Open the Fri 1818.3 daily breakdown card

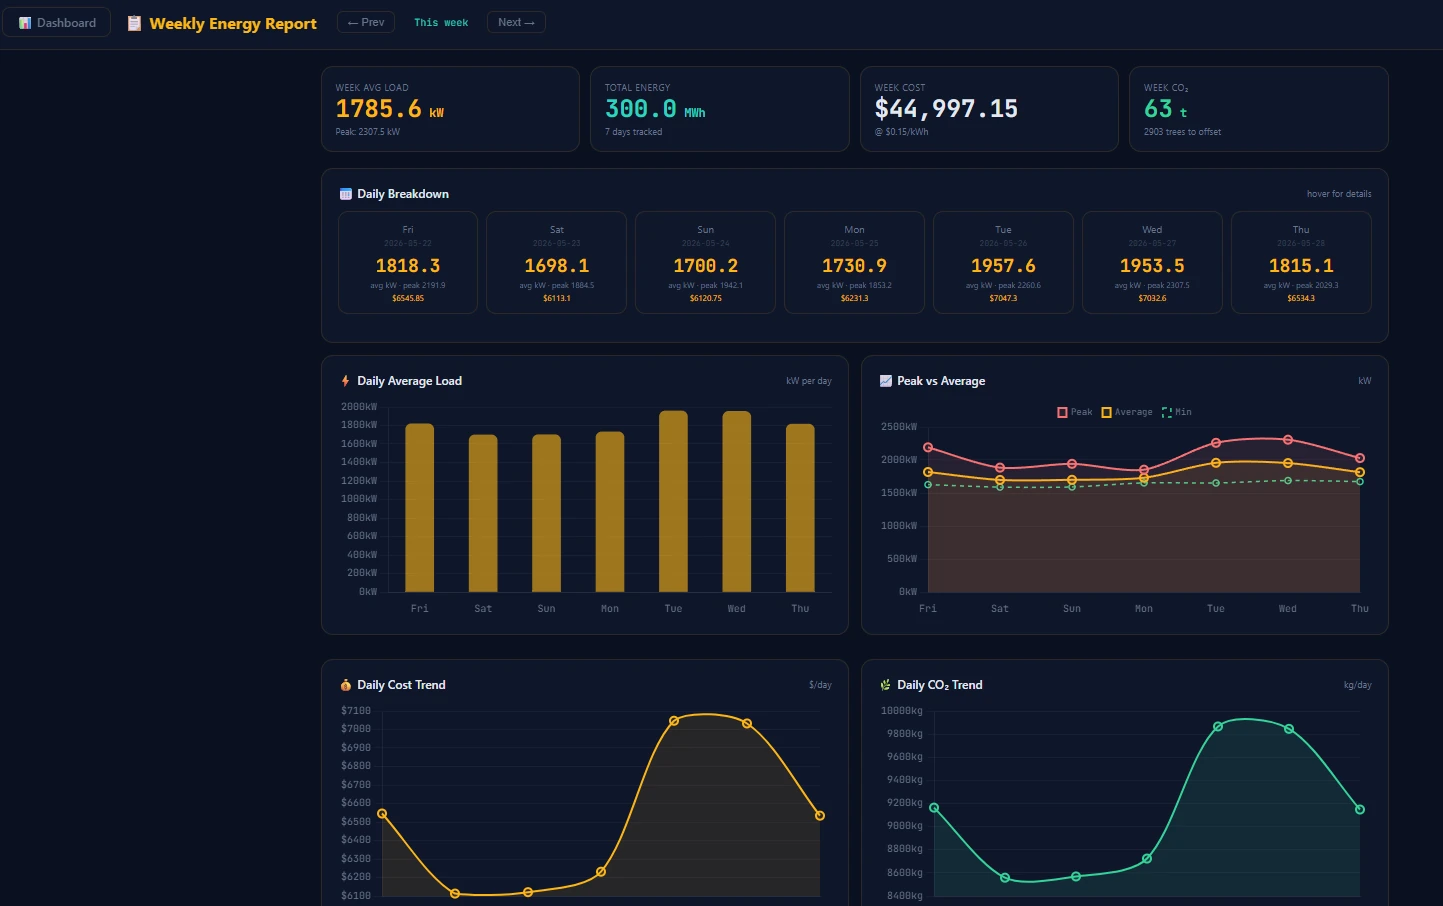click(408, 263)
